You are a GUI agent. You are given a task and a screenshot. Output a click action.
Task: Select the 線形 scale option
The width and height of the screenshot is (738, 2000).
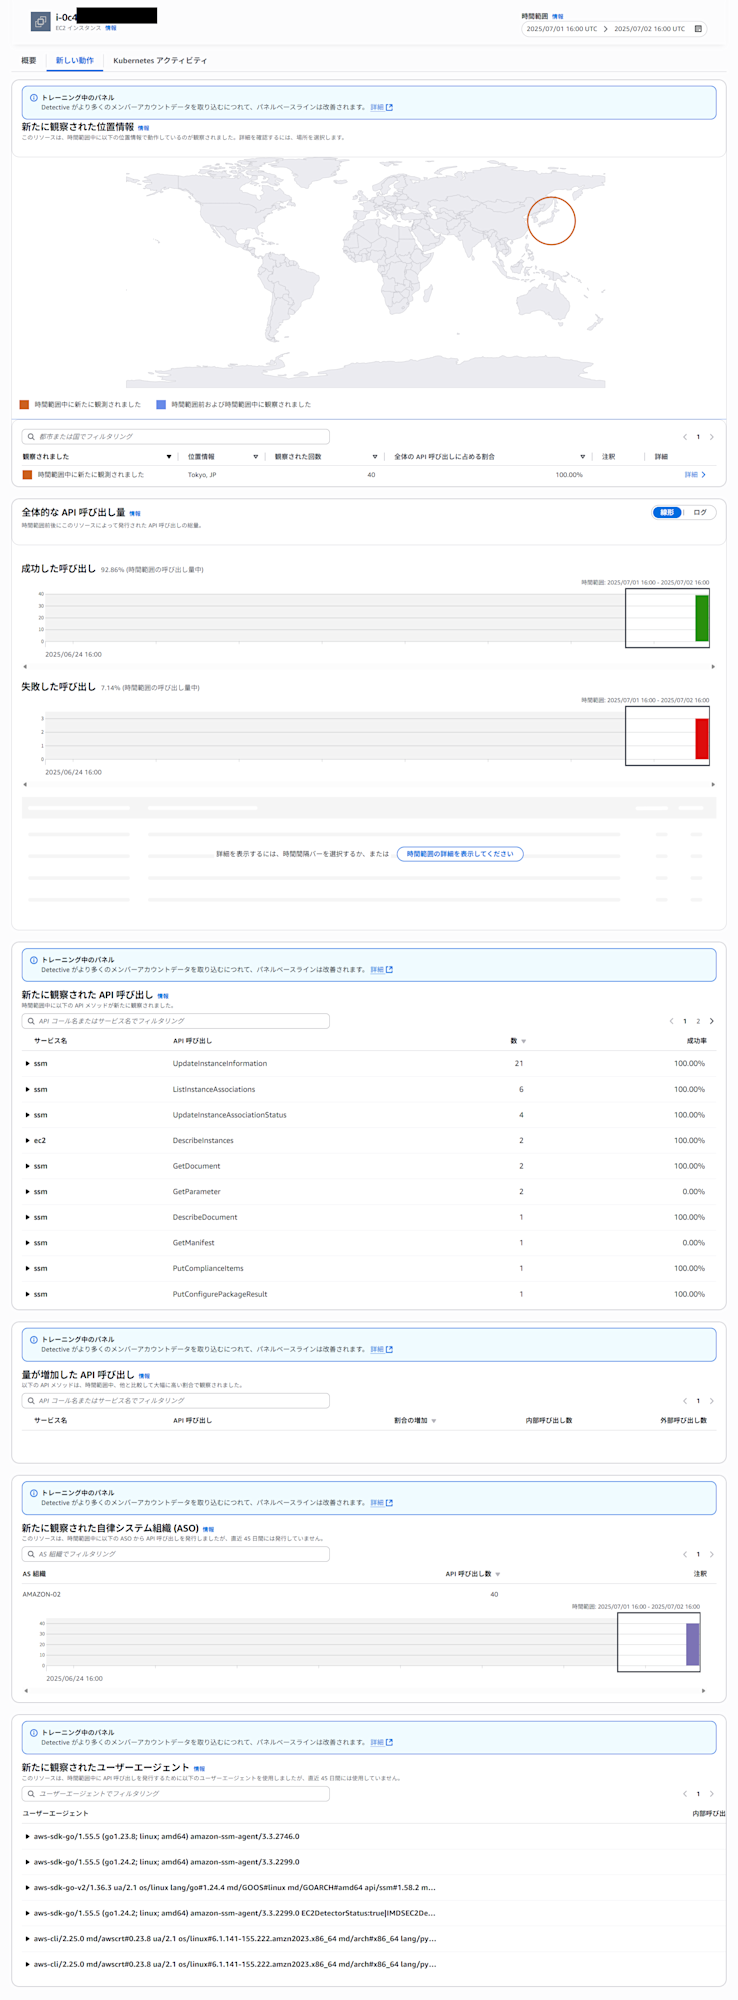pyautogui.click(x=667, y=512)
